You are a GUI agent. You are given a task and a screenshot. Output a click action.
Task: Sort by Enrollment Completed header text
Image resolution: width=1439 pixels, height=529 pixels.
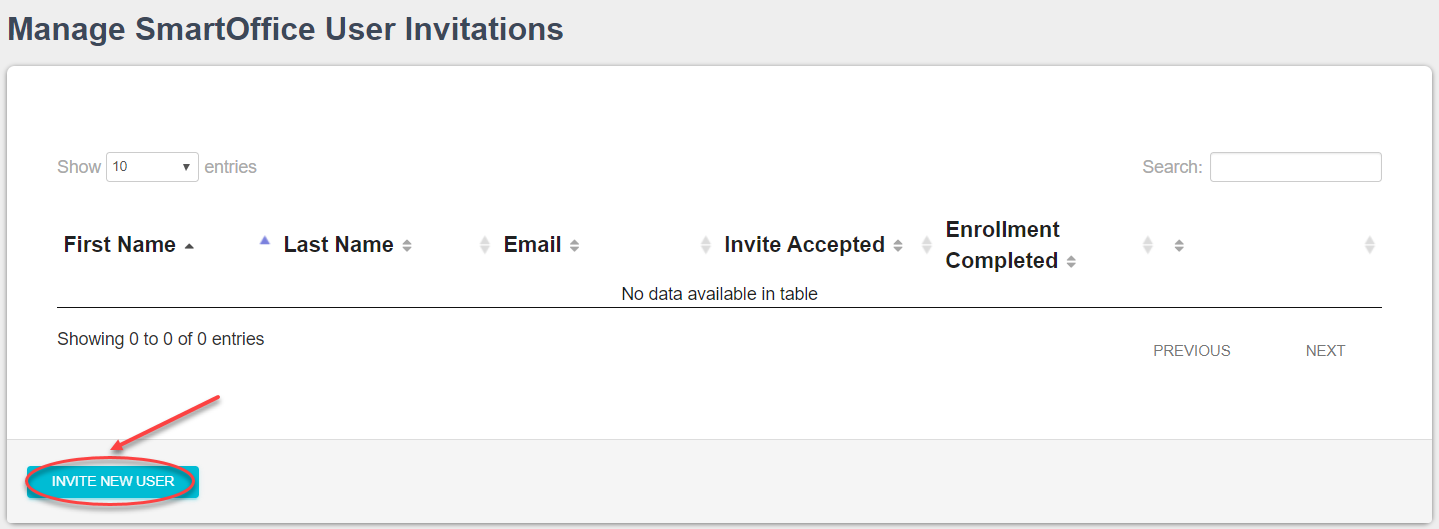tap(1002, 245)
